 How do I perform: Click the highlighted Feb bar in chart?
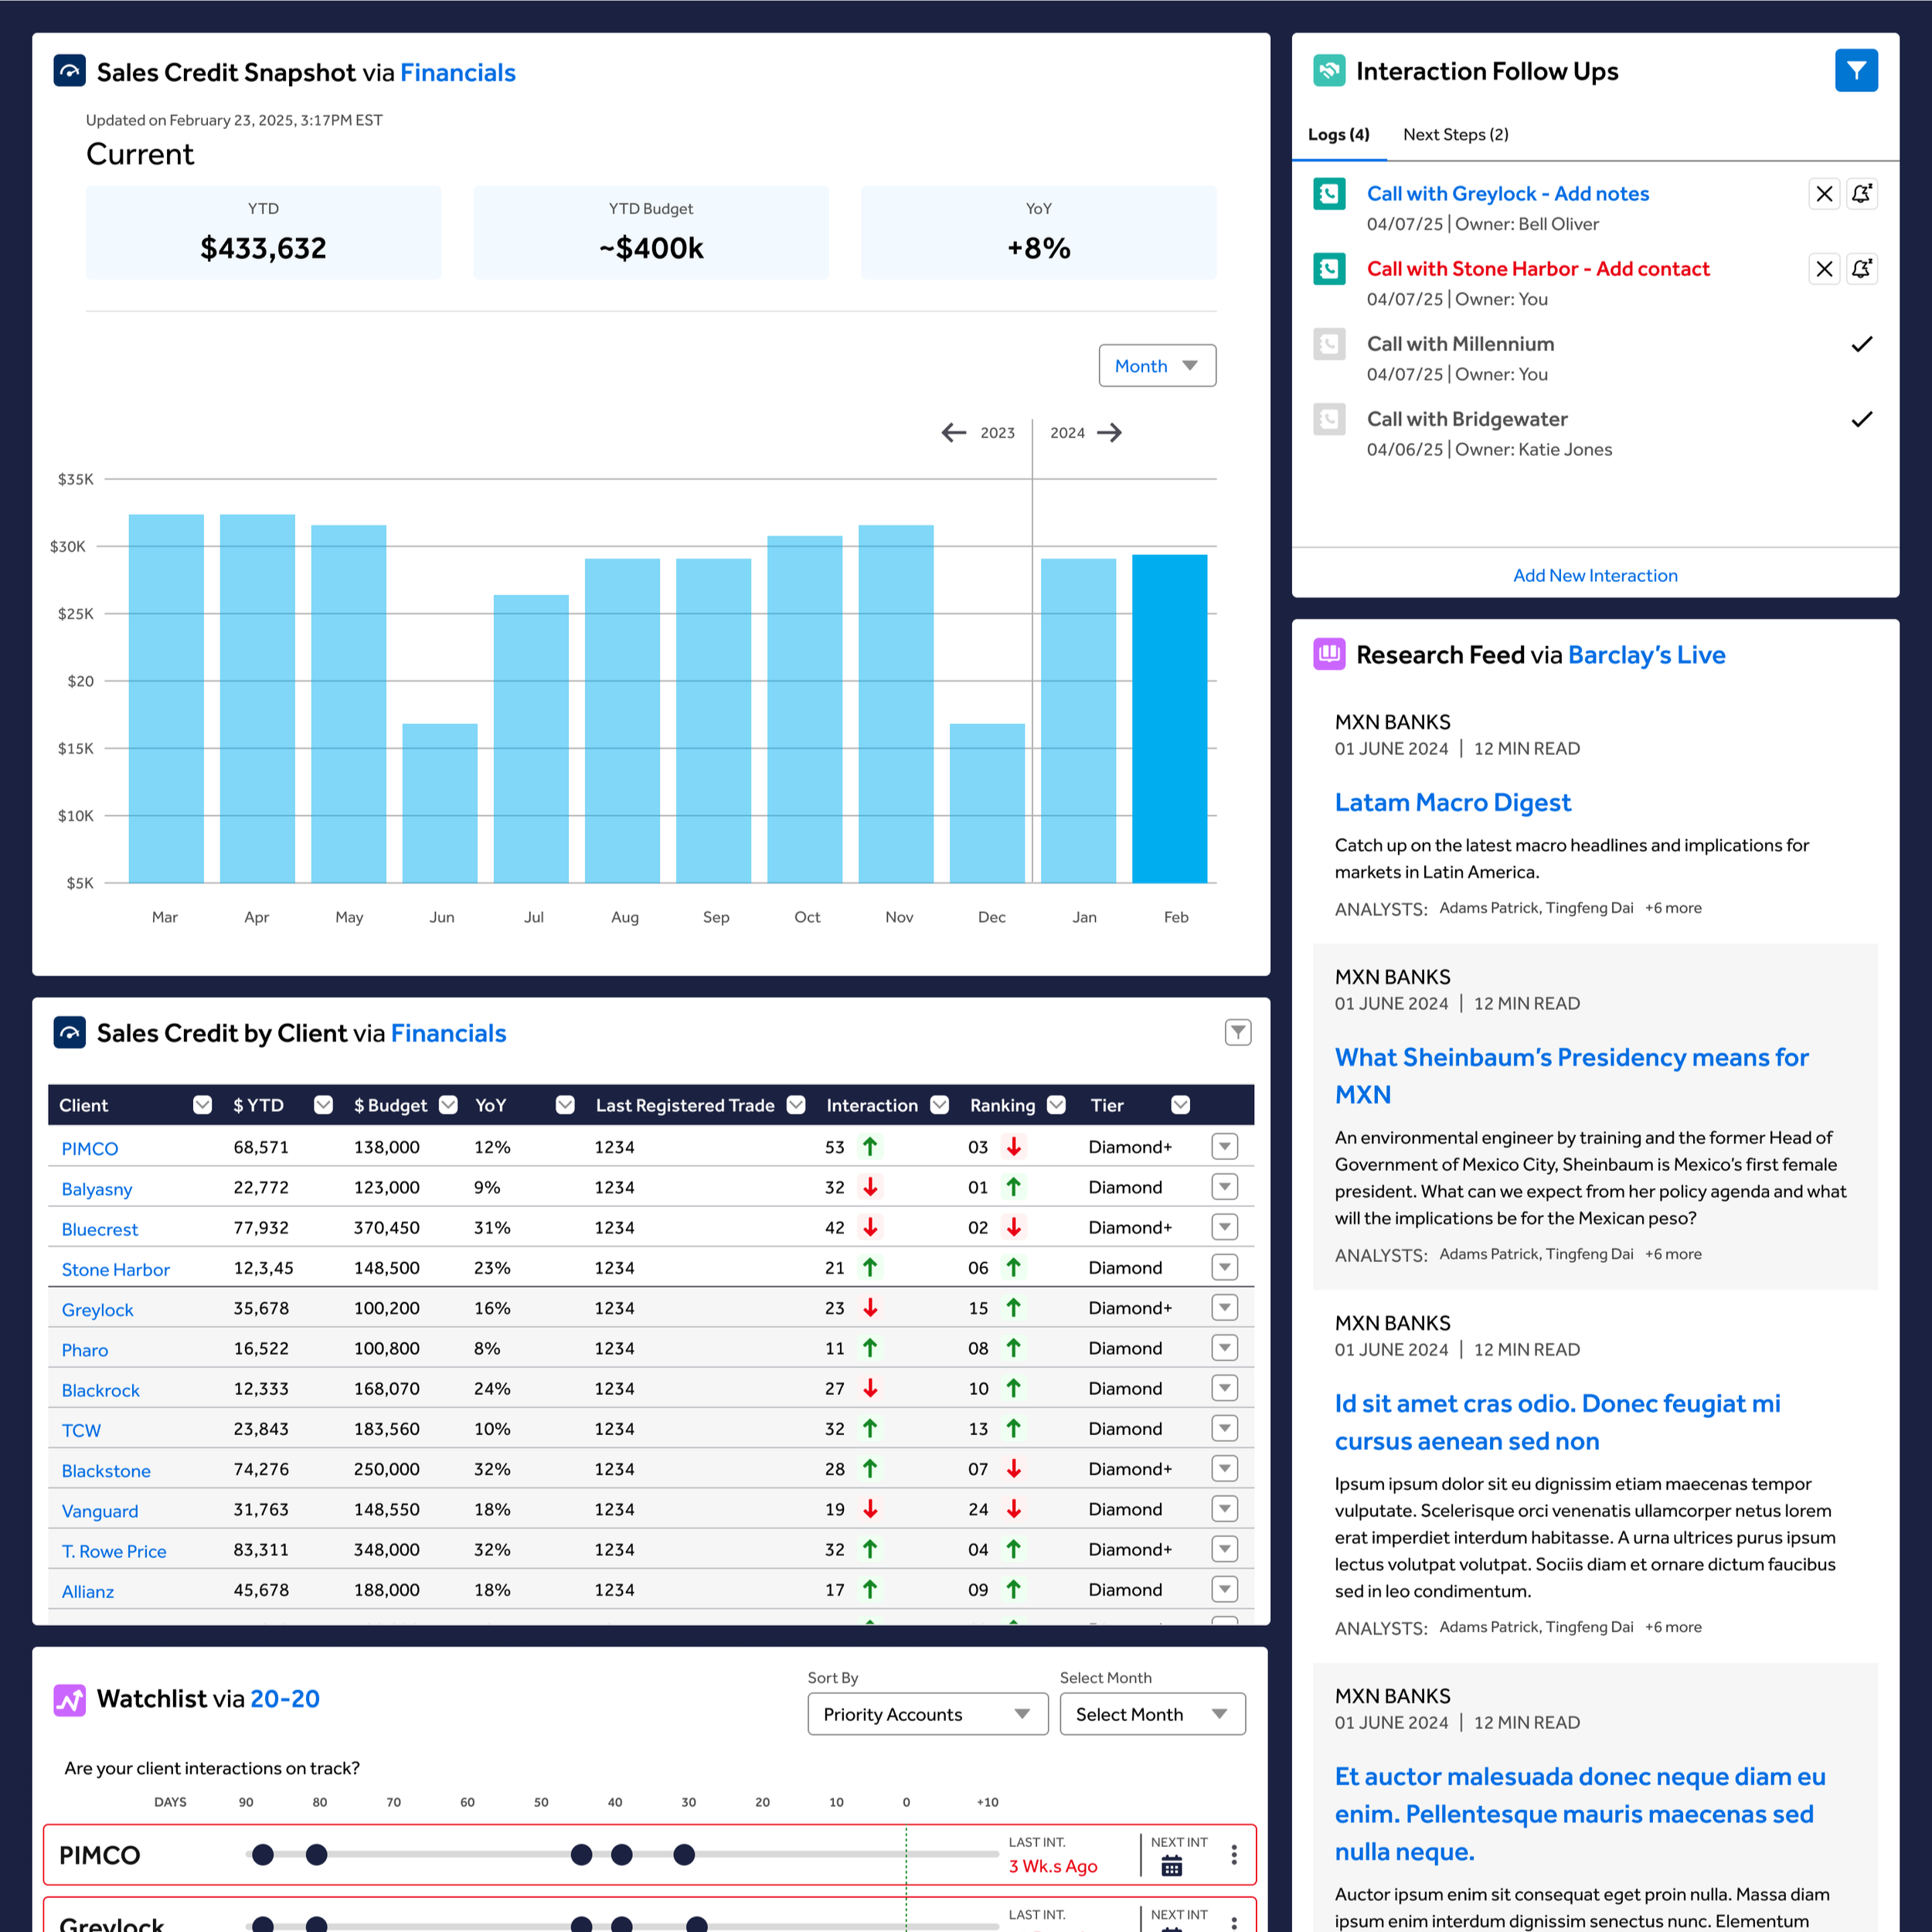[1169, 718]
